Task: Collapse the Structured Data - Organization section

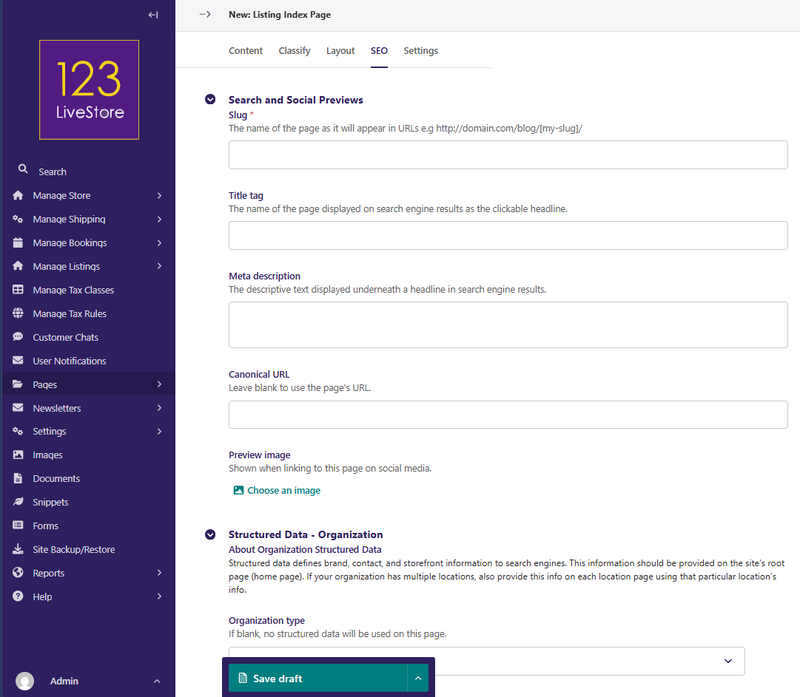Action: [210, 534]
